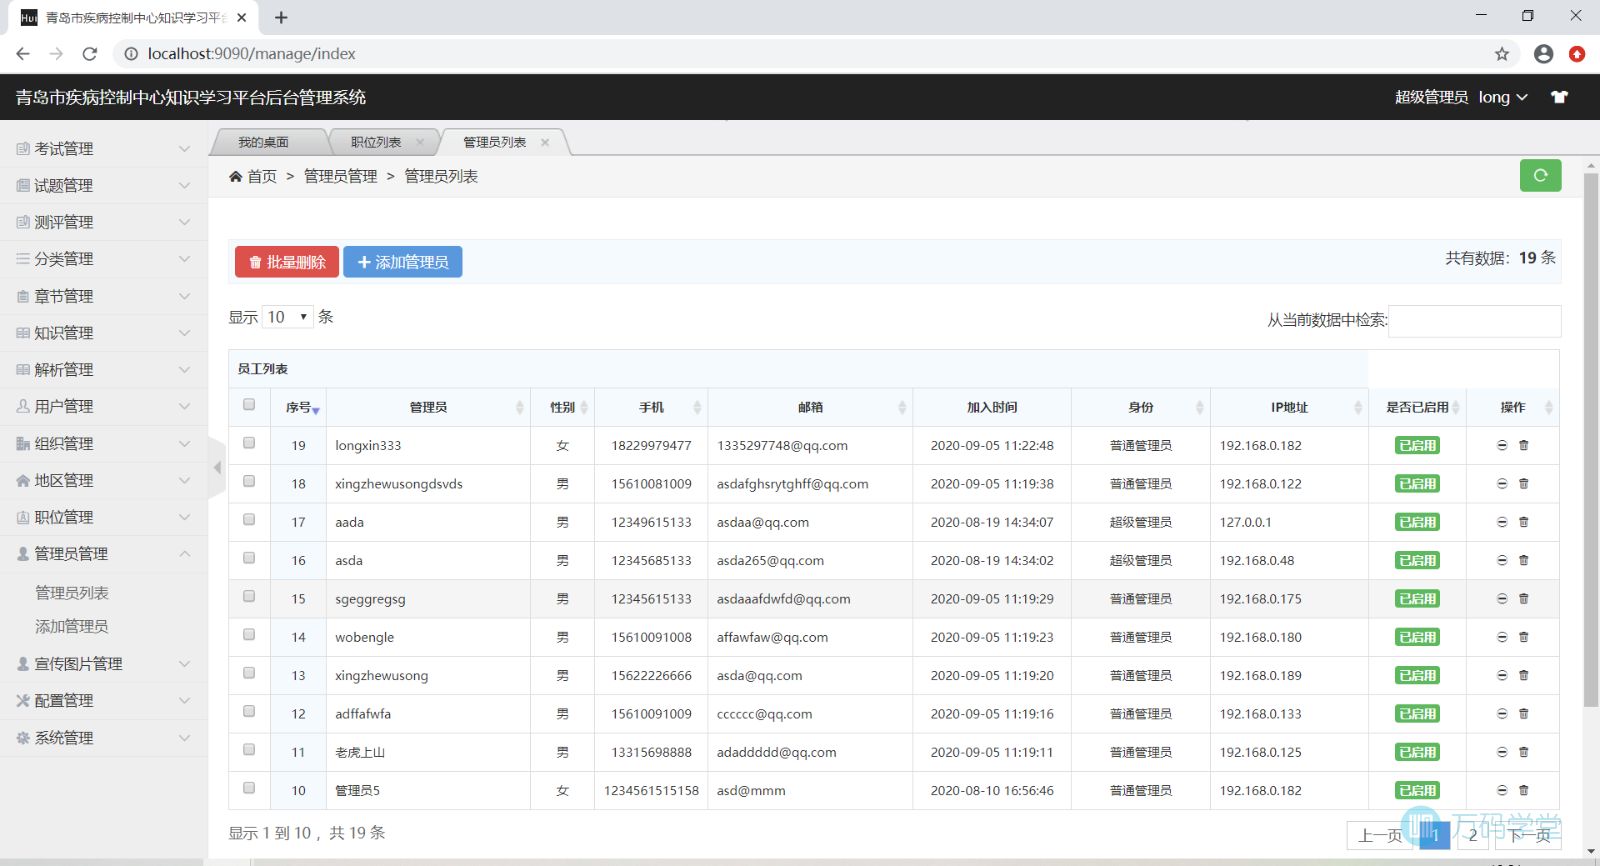Click the green refresh icon button
1600x866 pixels.
(1540, 175)
